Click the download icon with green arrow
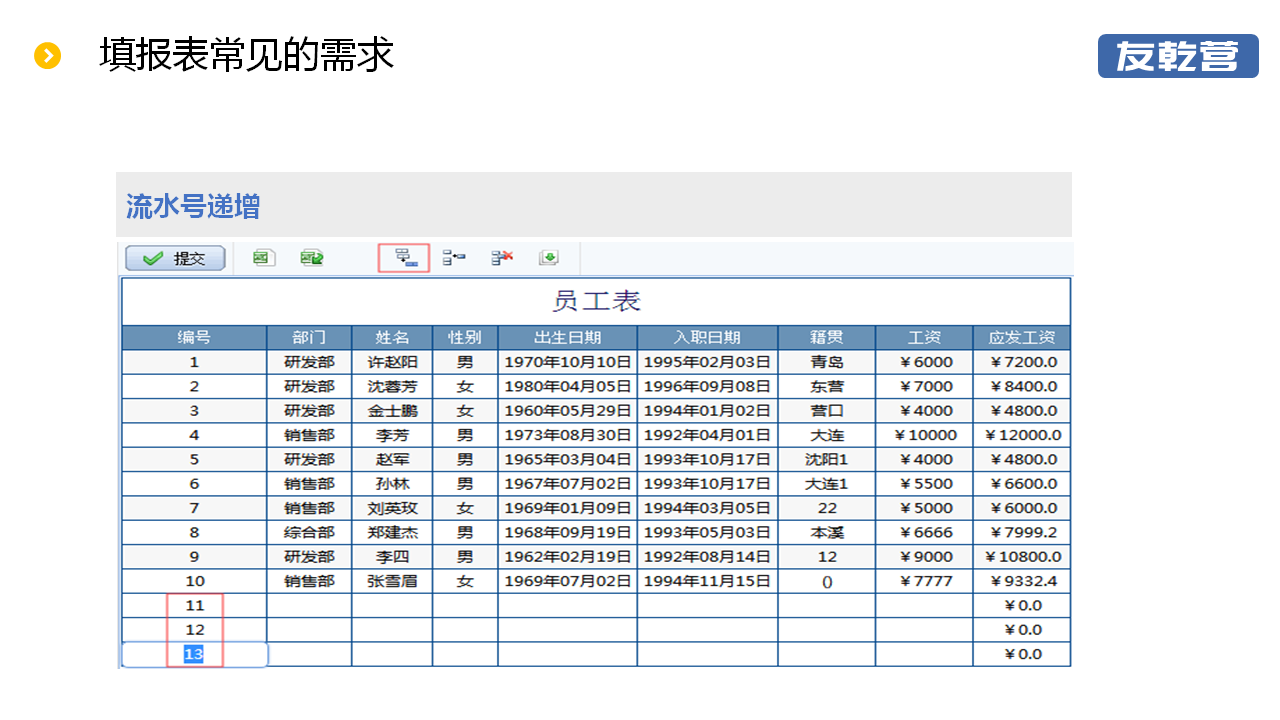 [x=548, y=258]
